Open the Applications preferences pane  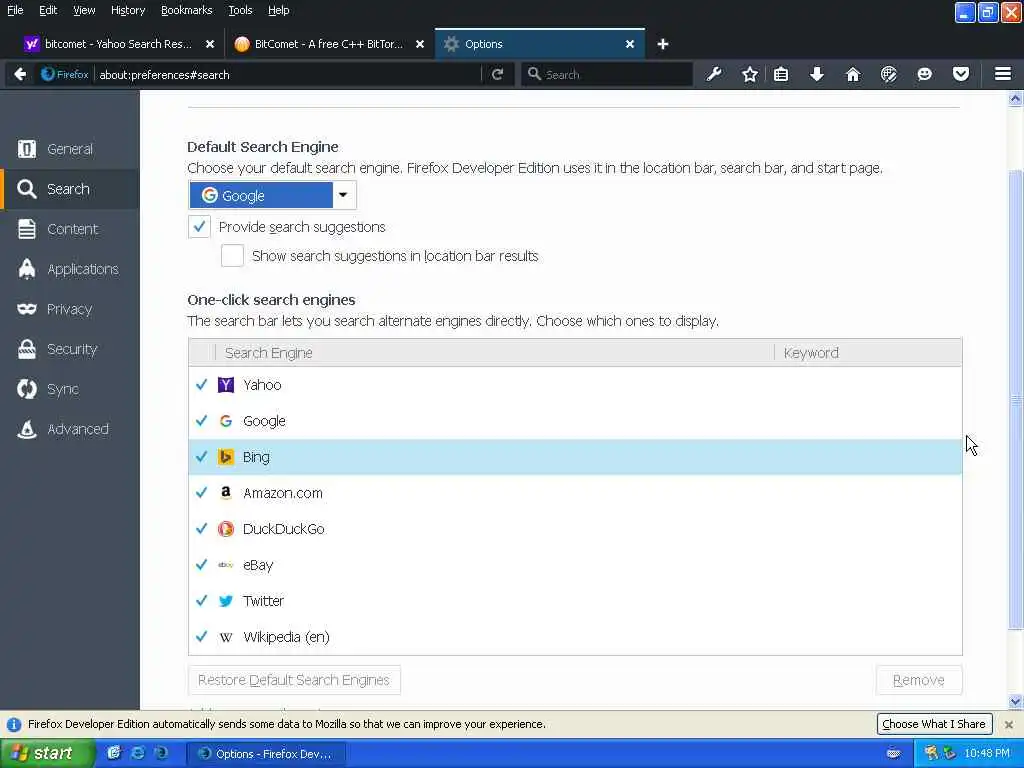point(70,269)
